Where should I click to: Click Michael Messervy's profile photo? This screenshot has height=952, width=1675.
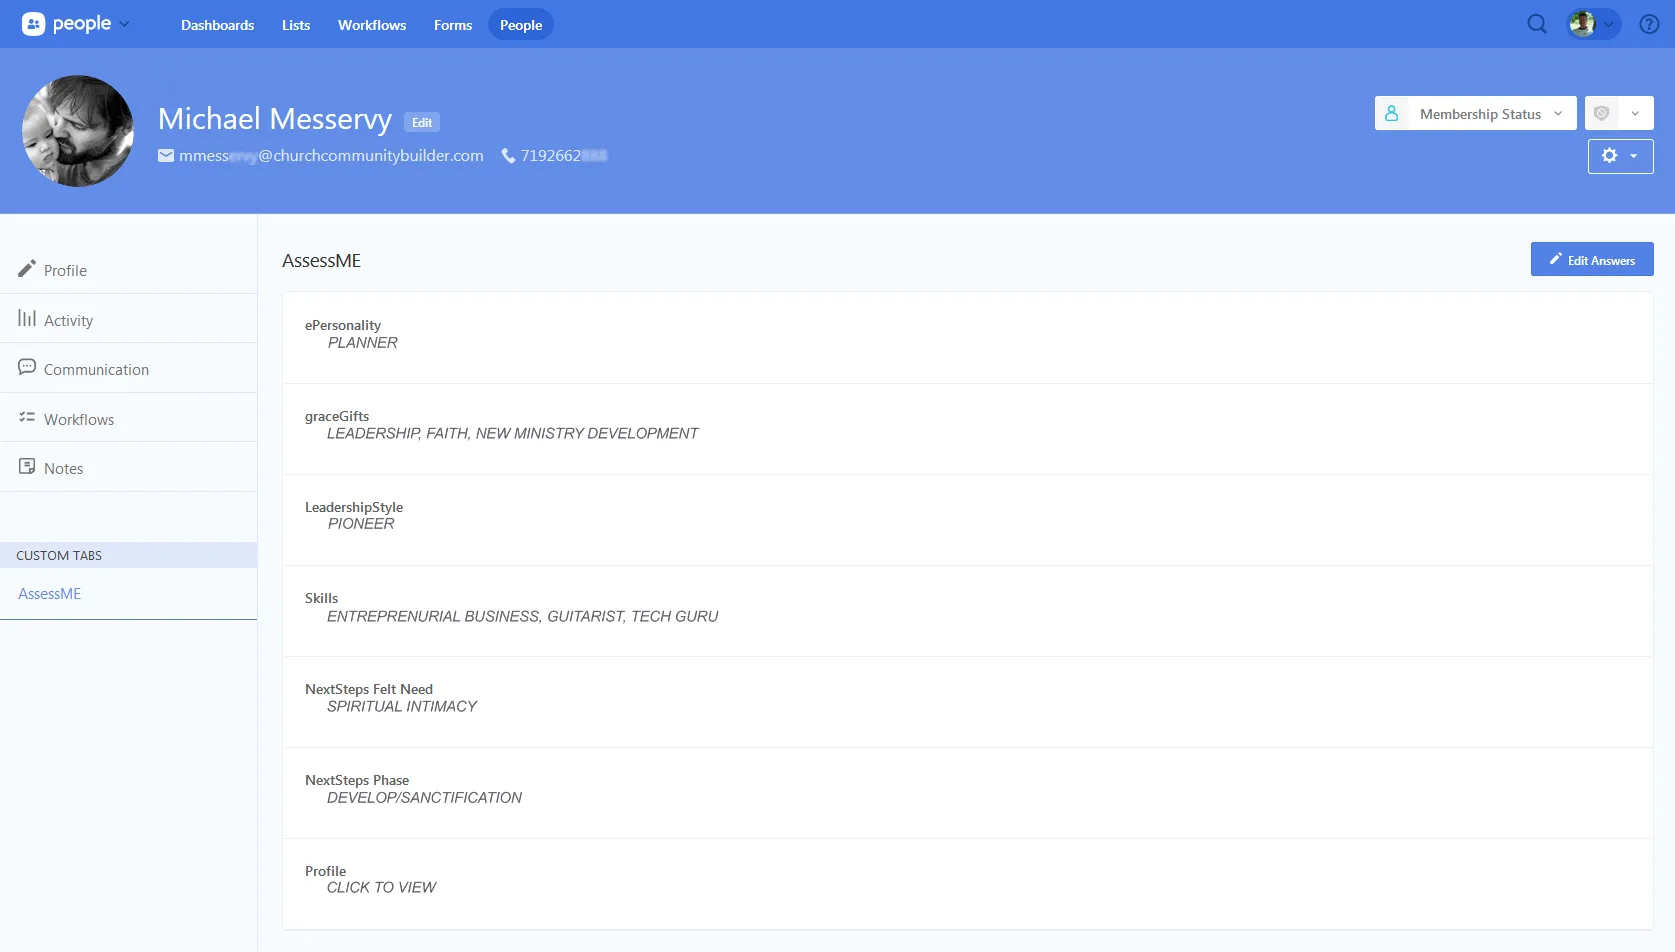78,131
